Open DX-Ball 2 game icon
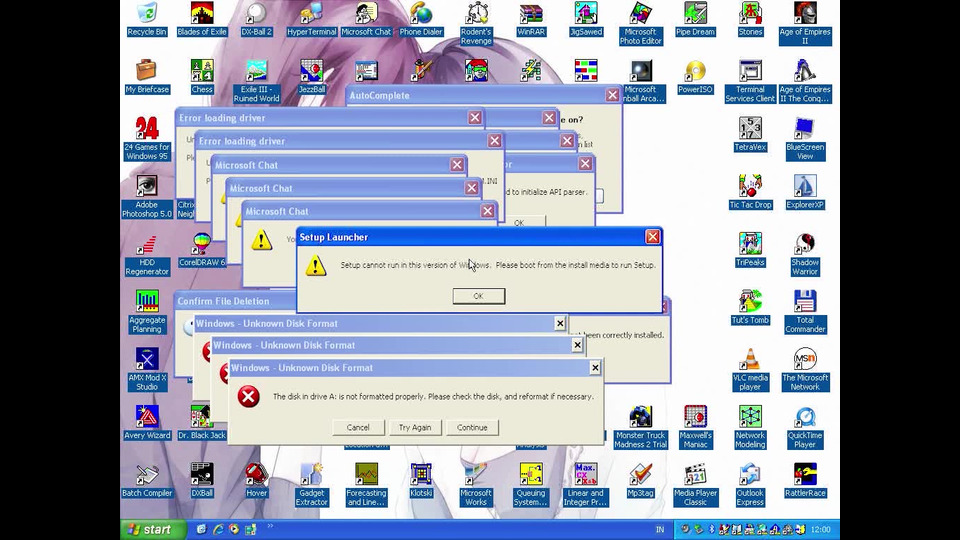The image size is (960, 540). (256, 20)
